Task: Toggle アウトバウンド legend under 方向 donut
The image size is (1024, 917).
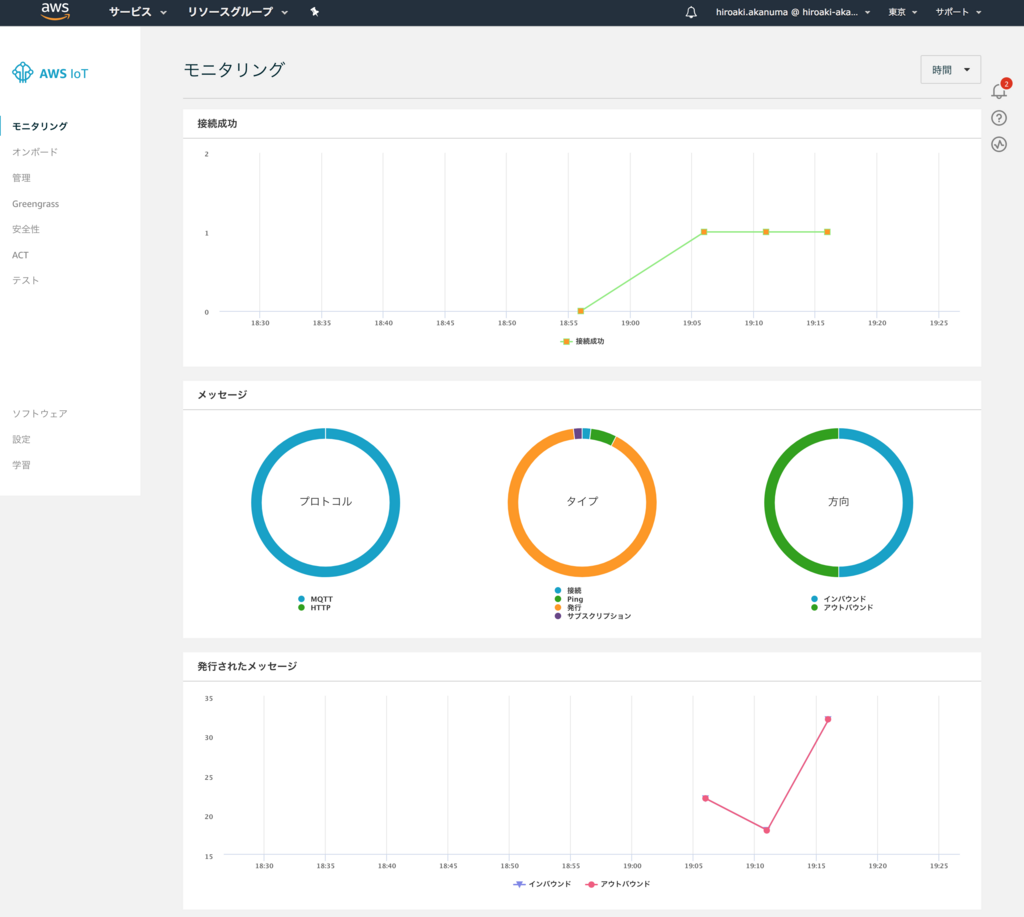Action: (x=842, y=607)
